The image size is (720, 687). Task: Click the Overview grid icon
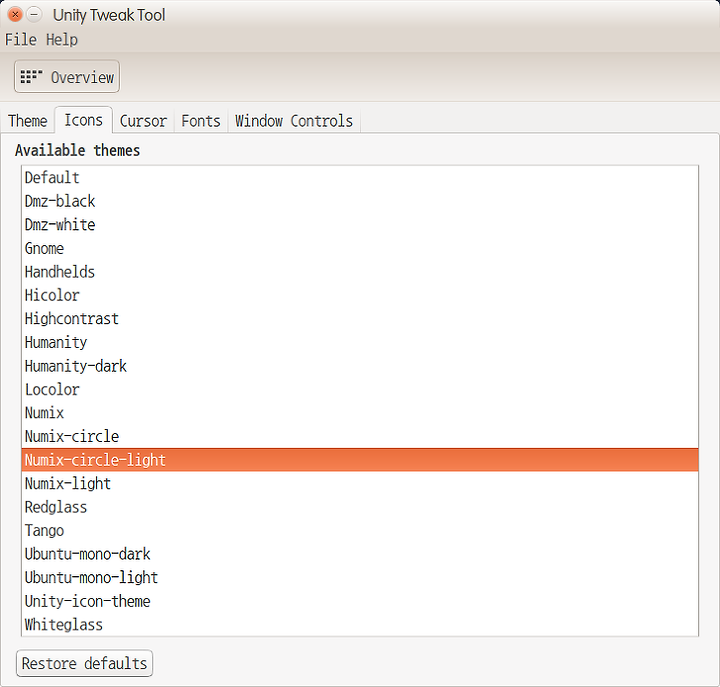click(x=31, y=77)
